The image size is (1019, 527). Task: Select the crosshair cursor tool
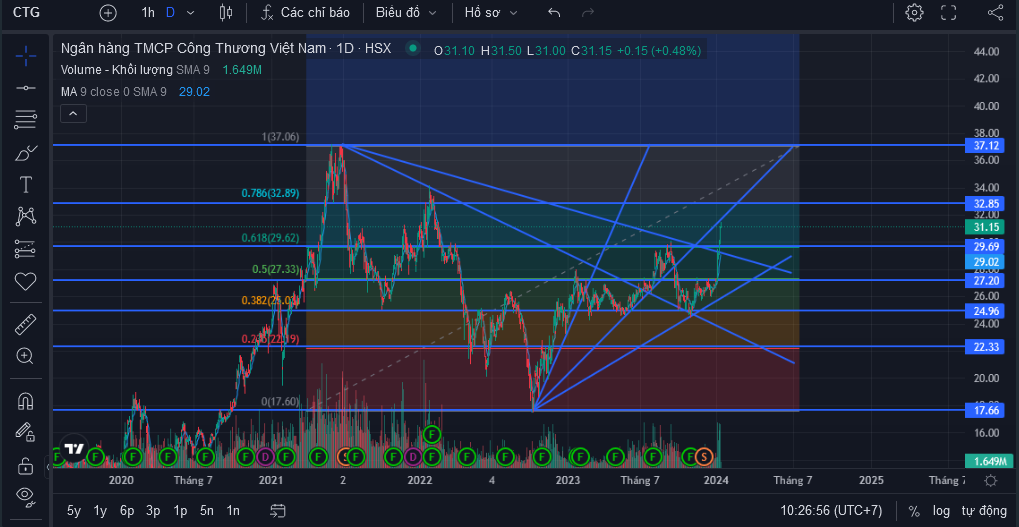tap(25, 57)
